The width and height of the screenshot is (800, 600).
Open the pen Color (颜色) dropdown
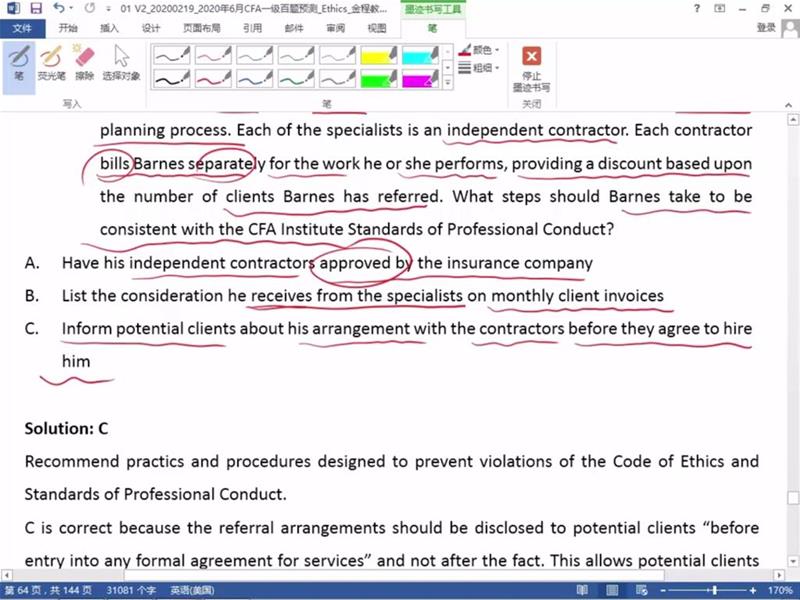tap(485, 49)
